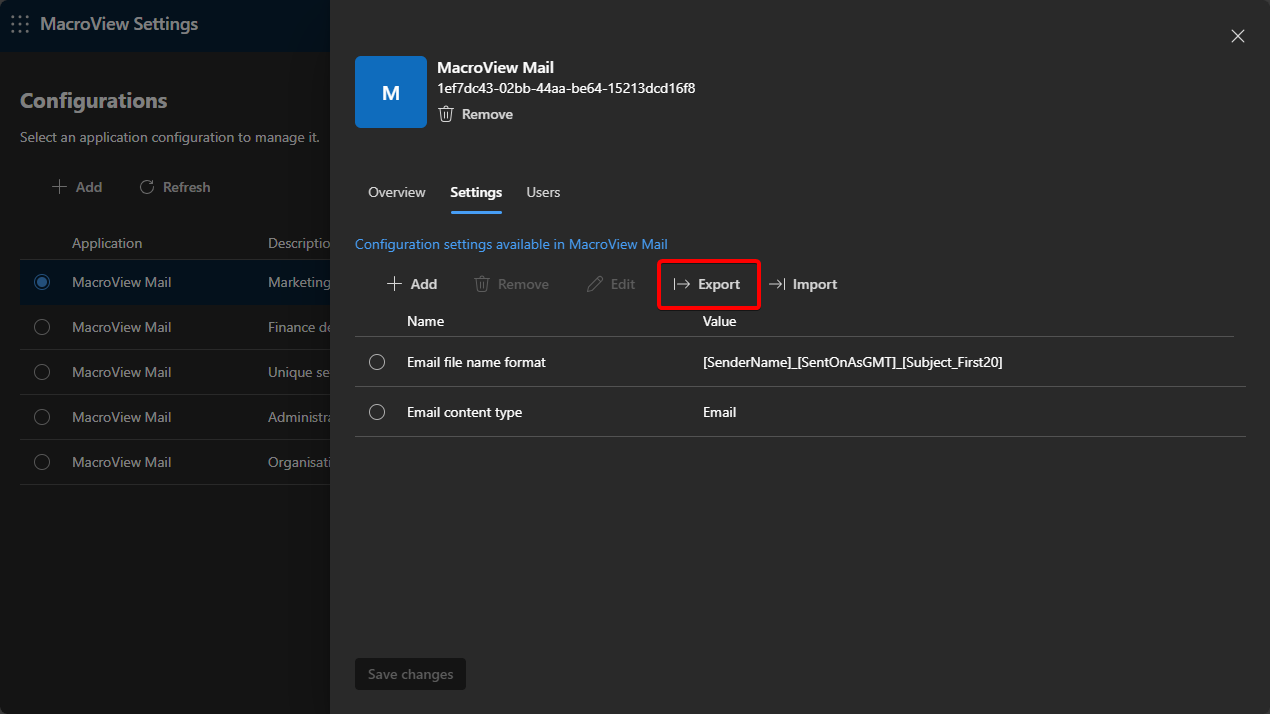This screenshot has width=1270, height=714.
Task: Switch to the Overview tab
Action: click(397, 192)
